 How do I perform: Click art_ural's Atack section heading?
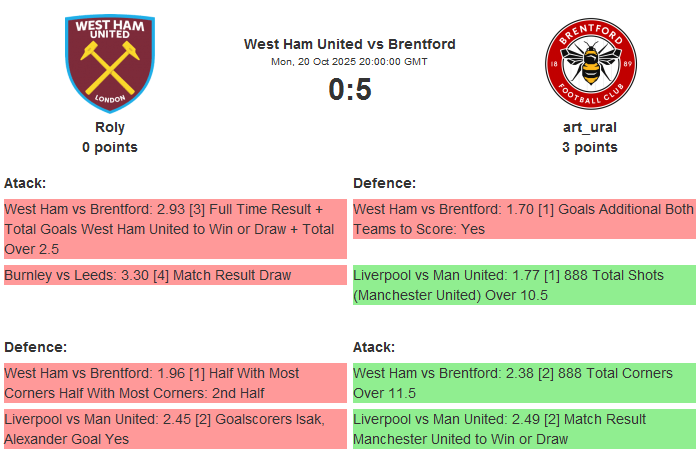click(374, 347)
